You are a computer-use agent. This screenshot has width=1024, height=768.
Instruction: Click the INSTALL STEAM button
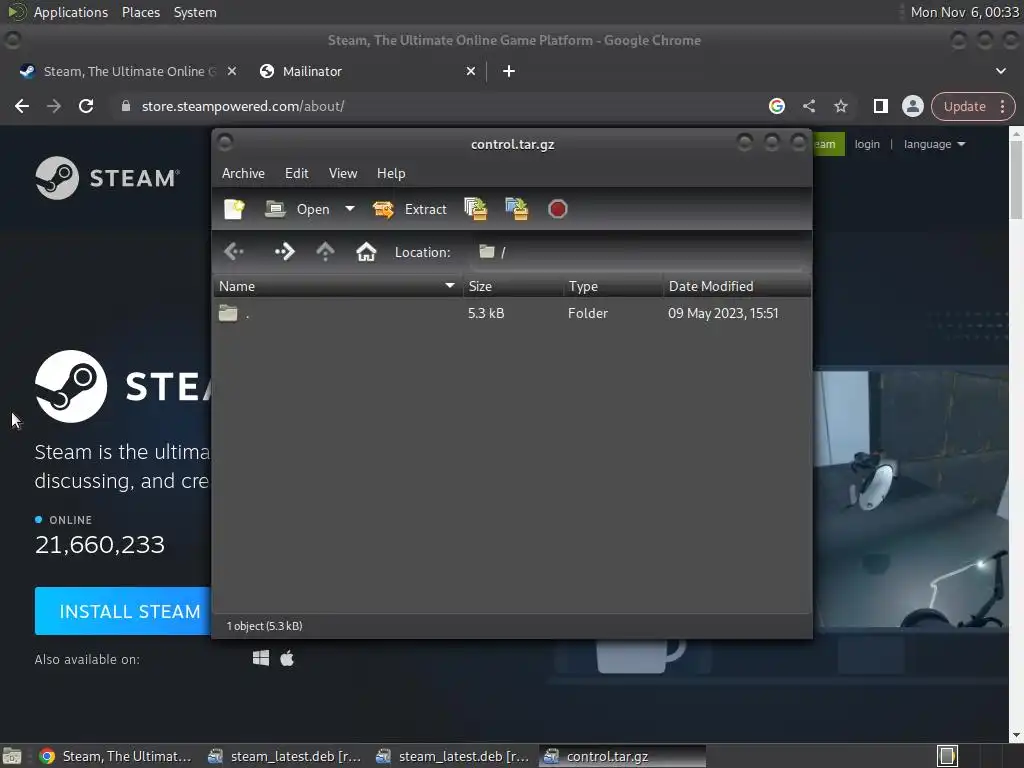click(123, 611)
